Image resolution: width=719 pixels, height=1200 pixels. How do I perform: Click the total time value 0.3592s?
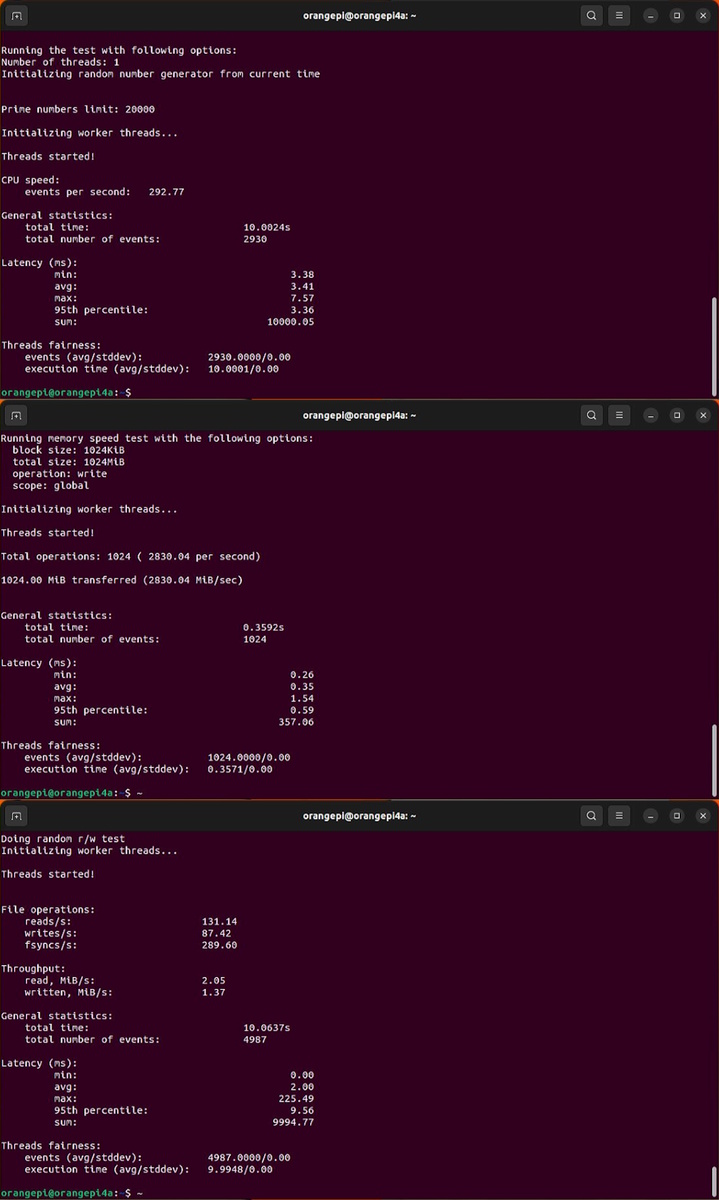[x=264, y=627]
